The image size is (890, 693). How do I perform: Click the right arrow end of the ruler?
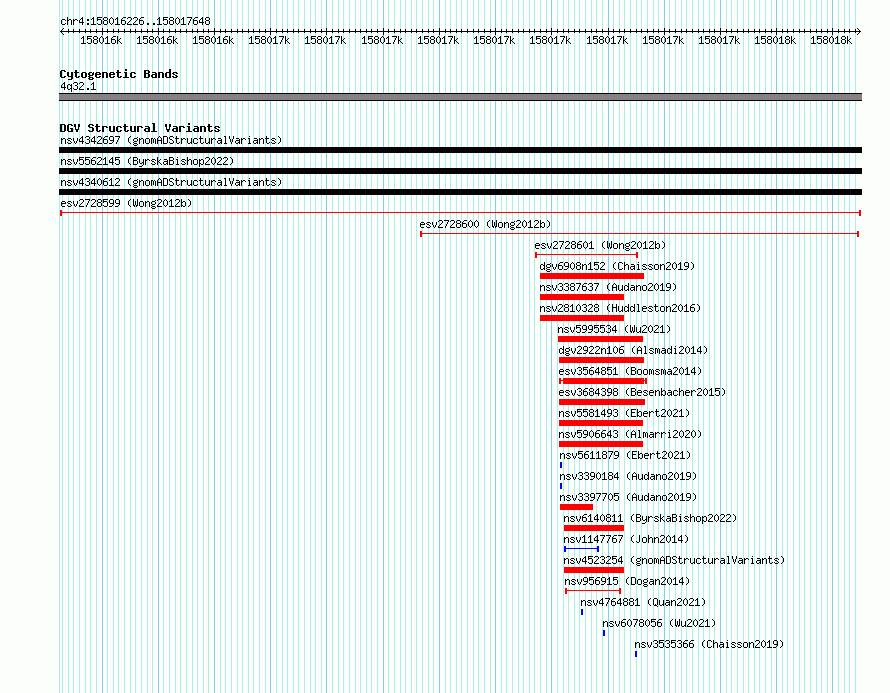tap(859, 32)
